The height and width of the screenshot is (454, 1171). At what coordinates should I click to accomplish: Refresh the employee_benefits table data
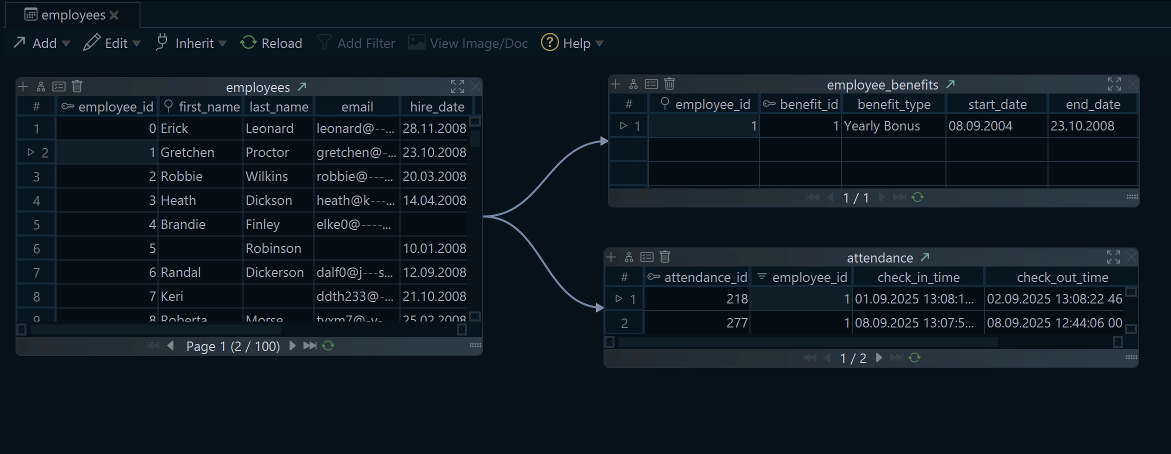coord(917,198)
